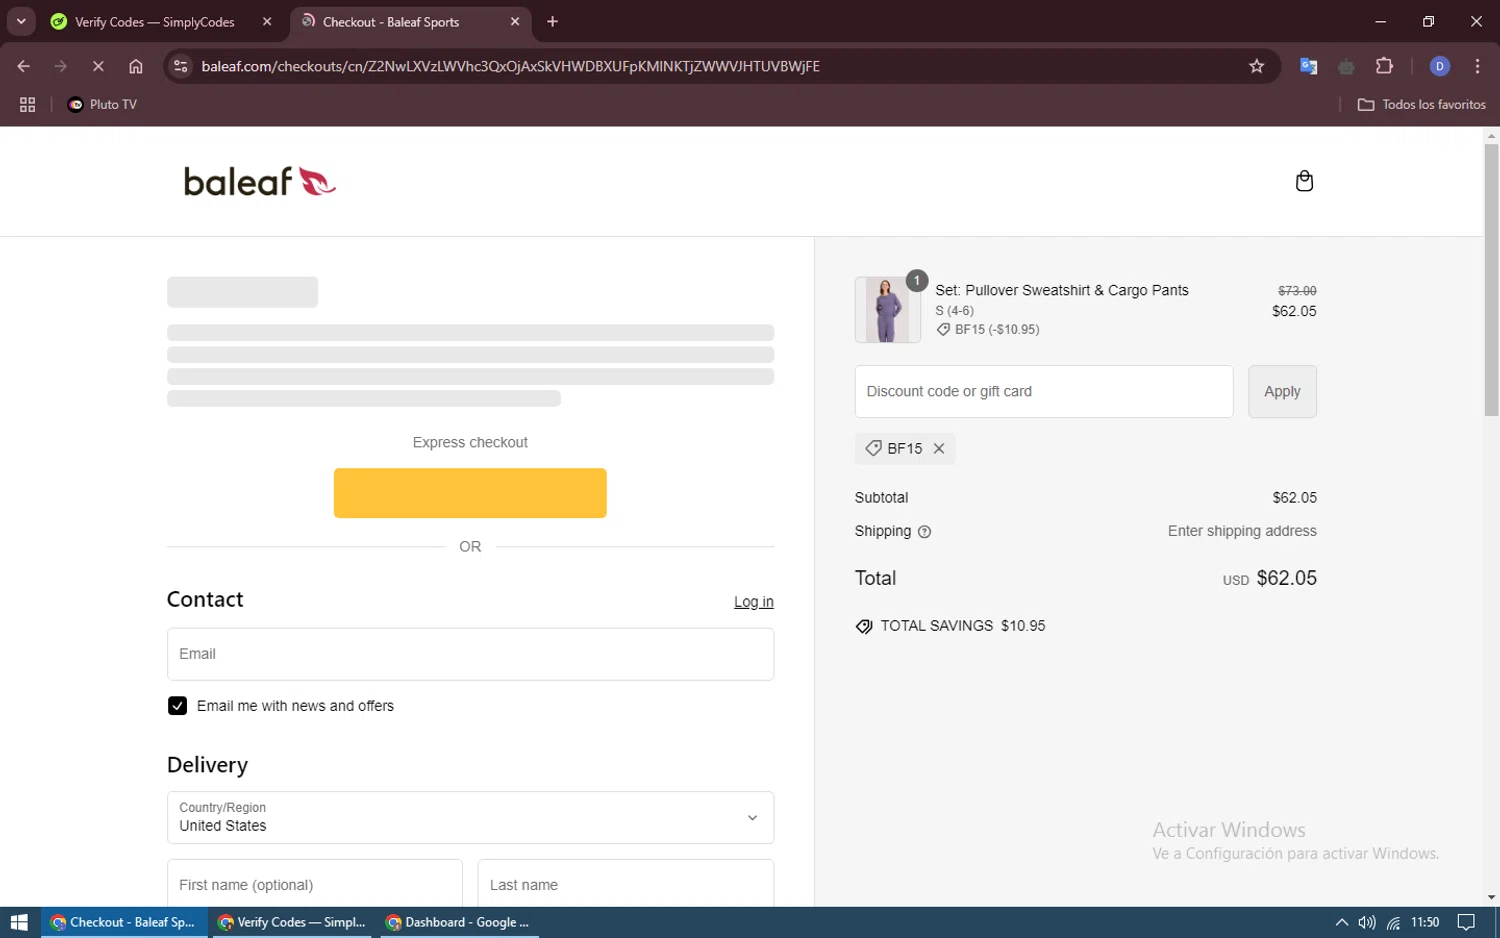
Task: Switch to the Verify Codes — SimplyCodes tab
Action: point(154,22)
